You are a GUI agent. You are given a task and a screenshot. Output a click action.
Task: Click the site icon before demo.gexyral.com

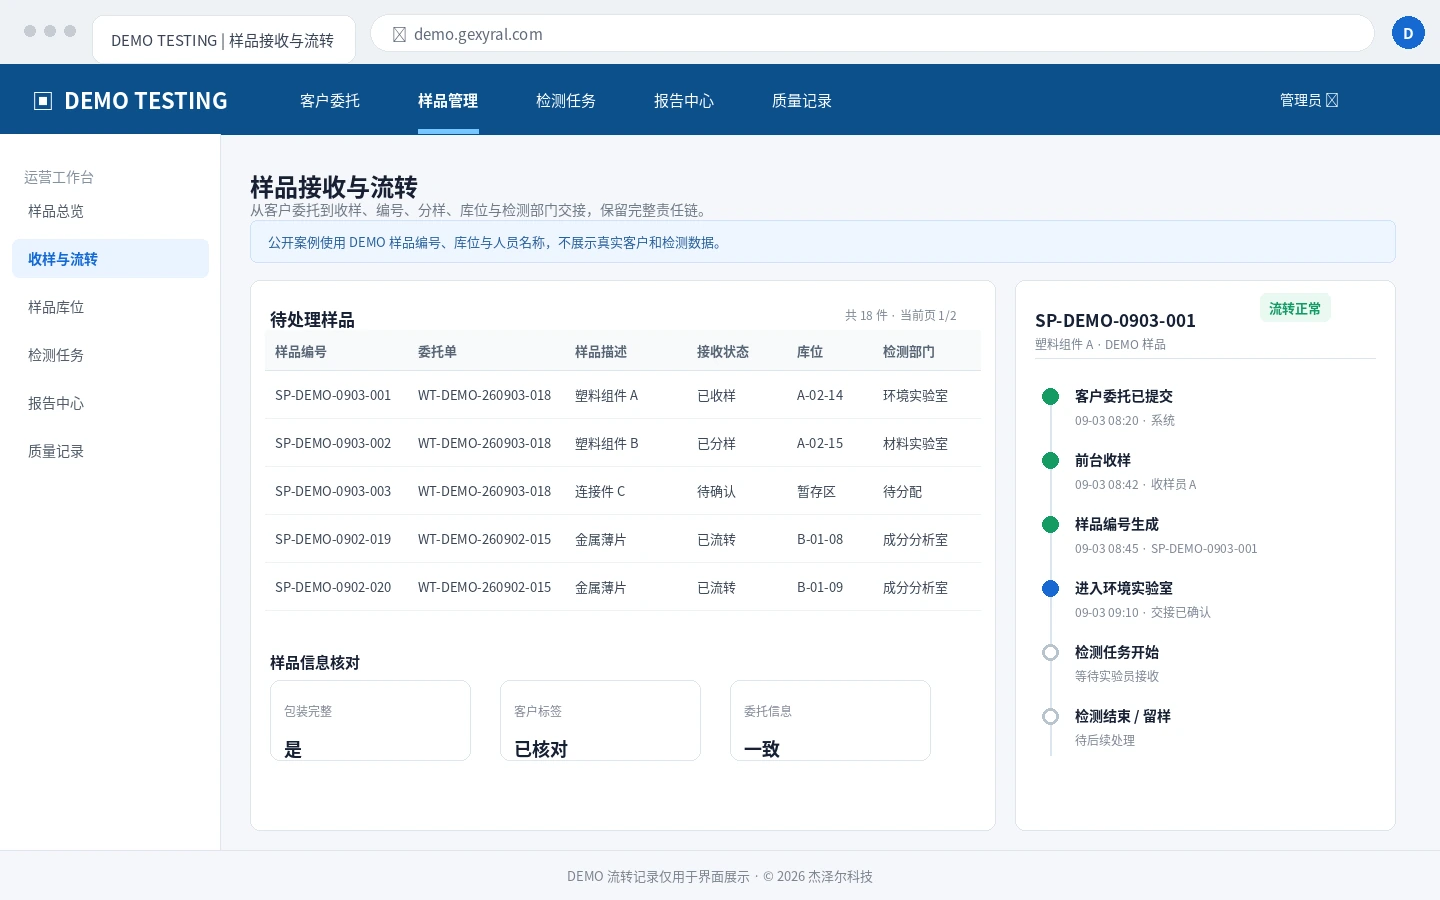[x=399, y=34]
